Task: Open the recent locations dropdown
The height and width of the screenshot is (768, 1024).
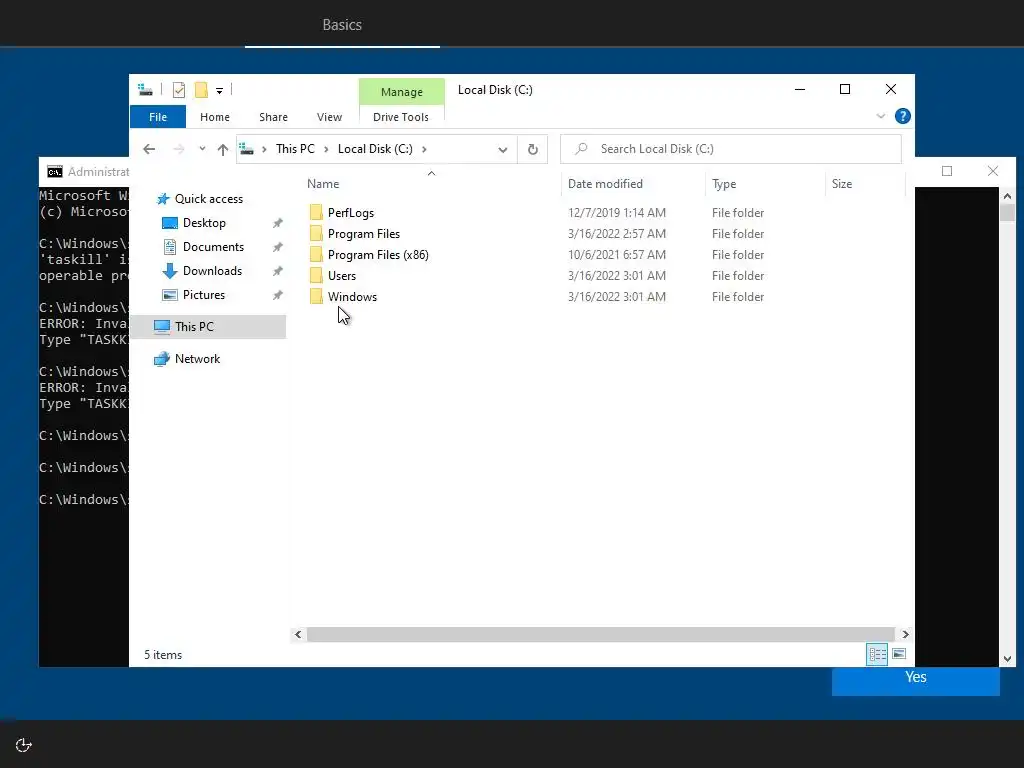Action: pos(202,149)
